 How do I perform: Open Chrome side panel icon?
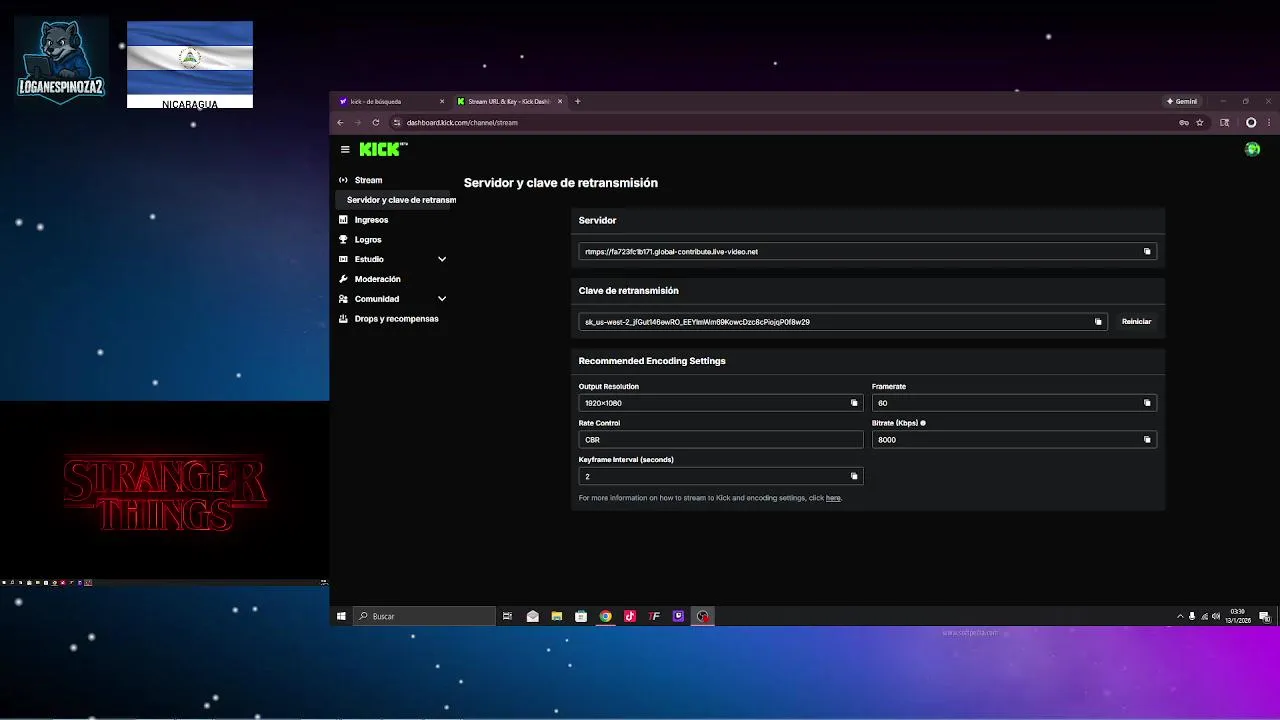[x=1225, y=122]
